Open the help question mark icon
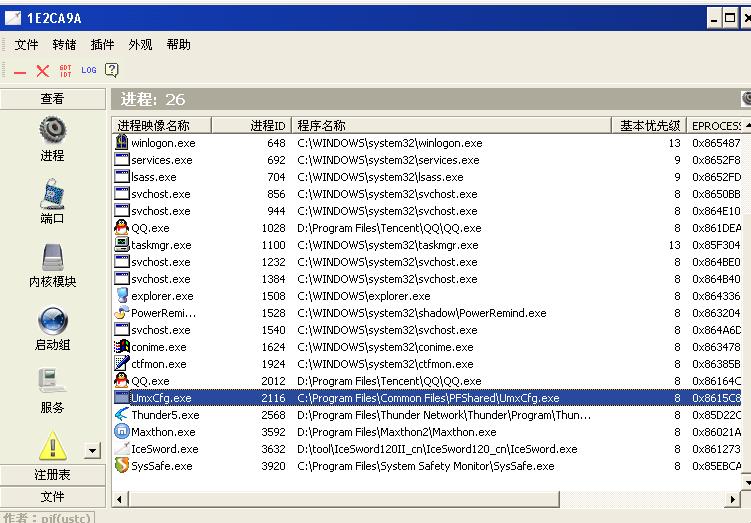The image size is (751, 523). [x=112, y=70]
